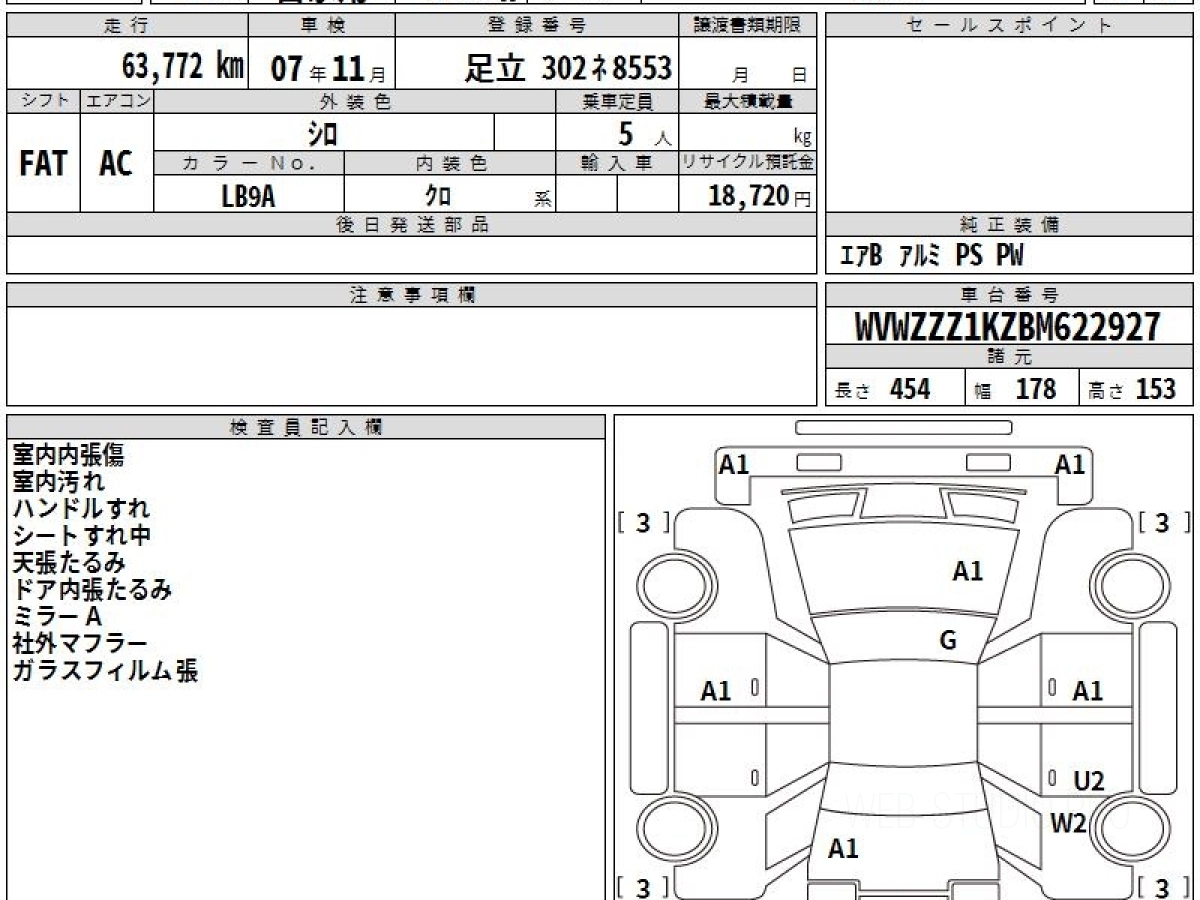Image resolution: width=1200 pixels, height=900 pixels.
Task: Click the セールスポイント heading
Action: (x=1010, y=26)
